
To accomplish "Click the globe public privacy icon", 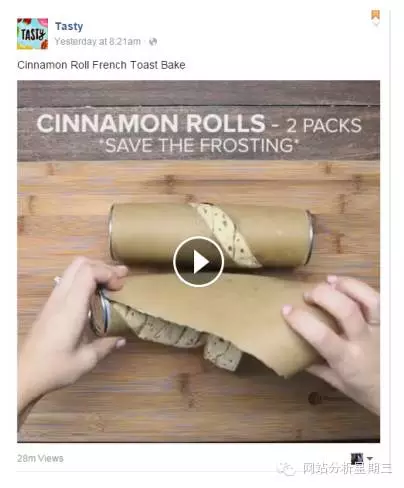I will coord(153,42).
